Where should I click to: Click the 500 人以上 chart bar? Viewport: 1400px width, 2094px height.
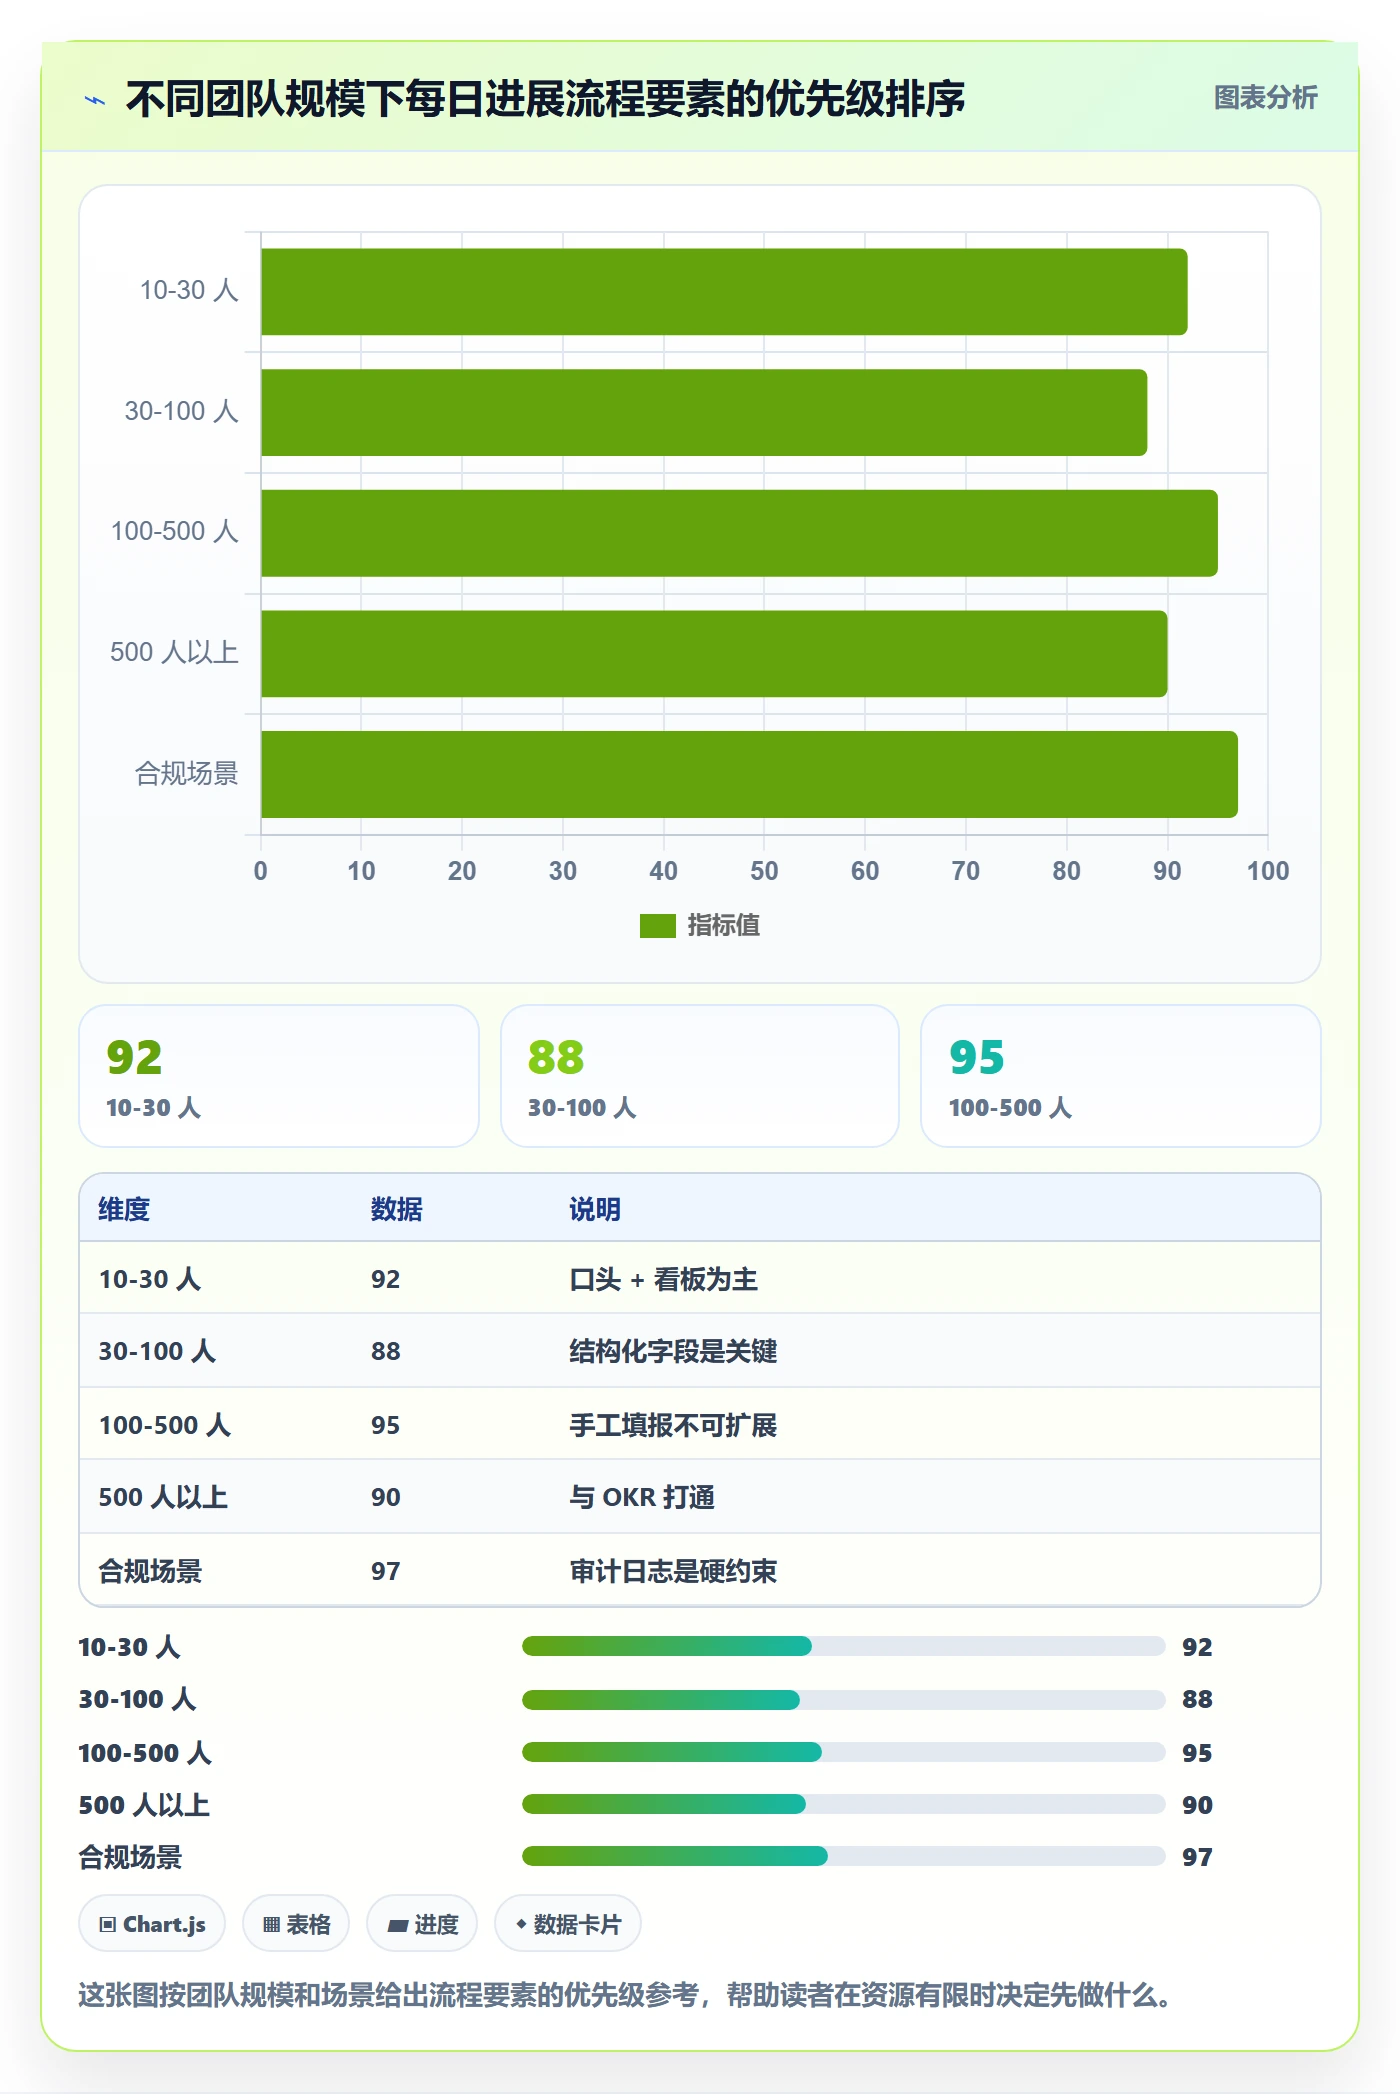(x=714, y=654)
